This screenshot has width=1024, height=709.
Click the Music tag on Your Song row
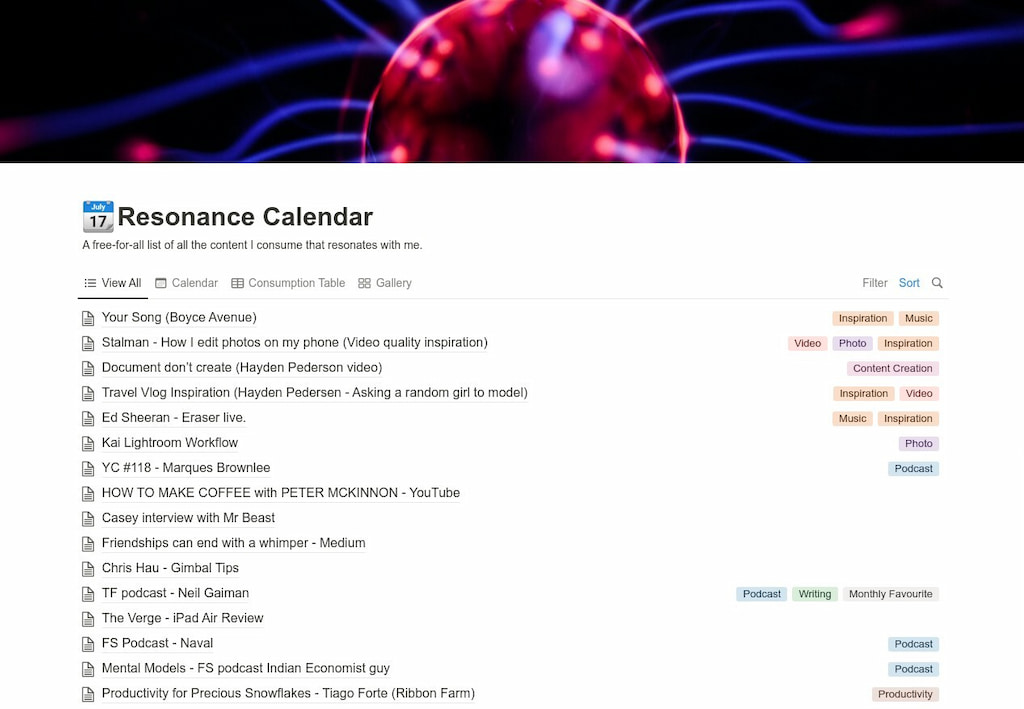point(917,318)
